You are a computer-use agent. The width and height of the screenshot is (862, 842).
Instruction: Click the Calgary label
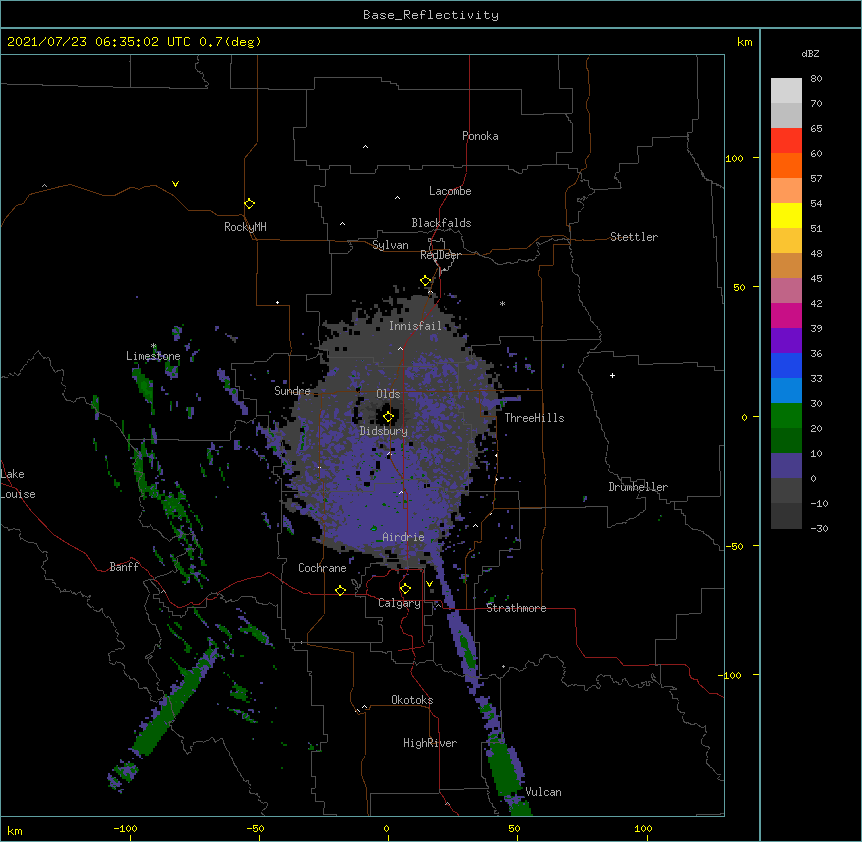coord(399,603)
